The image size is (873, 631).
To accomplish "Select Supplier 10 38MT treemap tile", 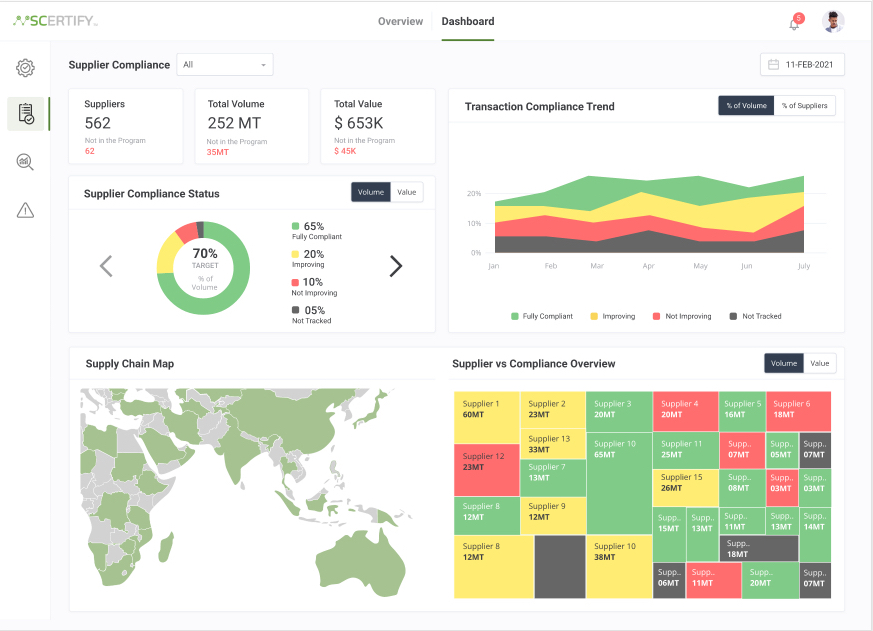I will pos(619,567).
